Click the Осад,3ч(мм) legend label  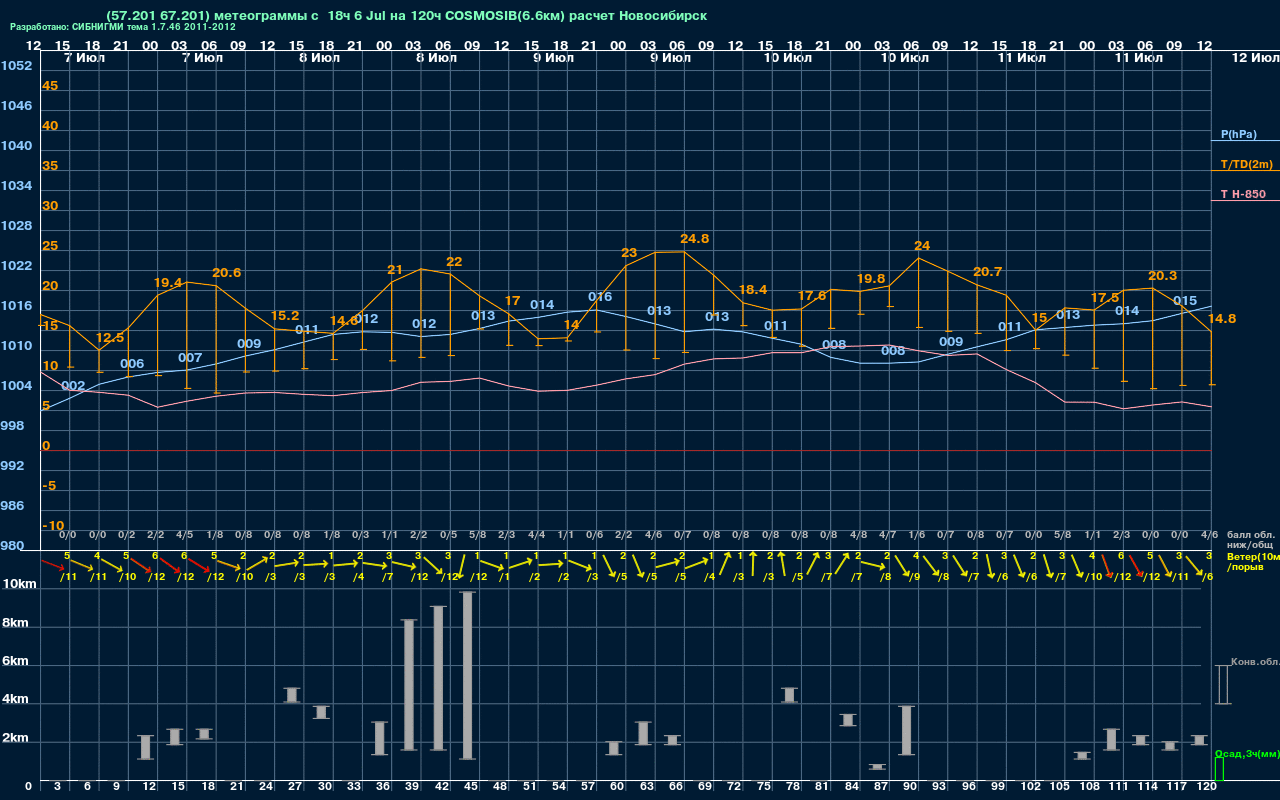1247,753
